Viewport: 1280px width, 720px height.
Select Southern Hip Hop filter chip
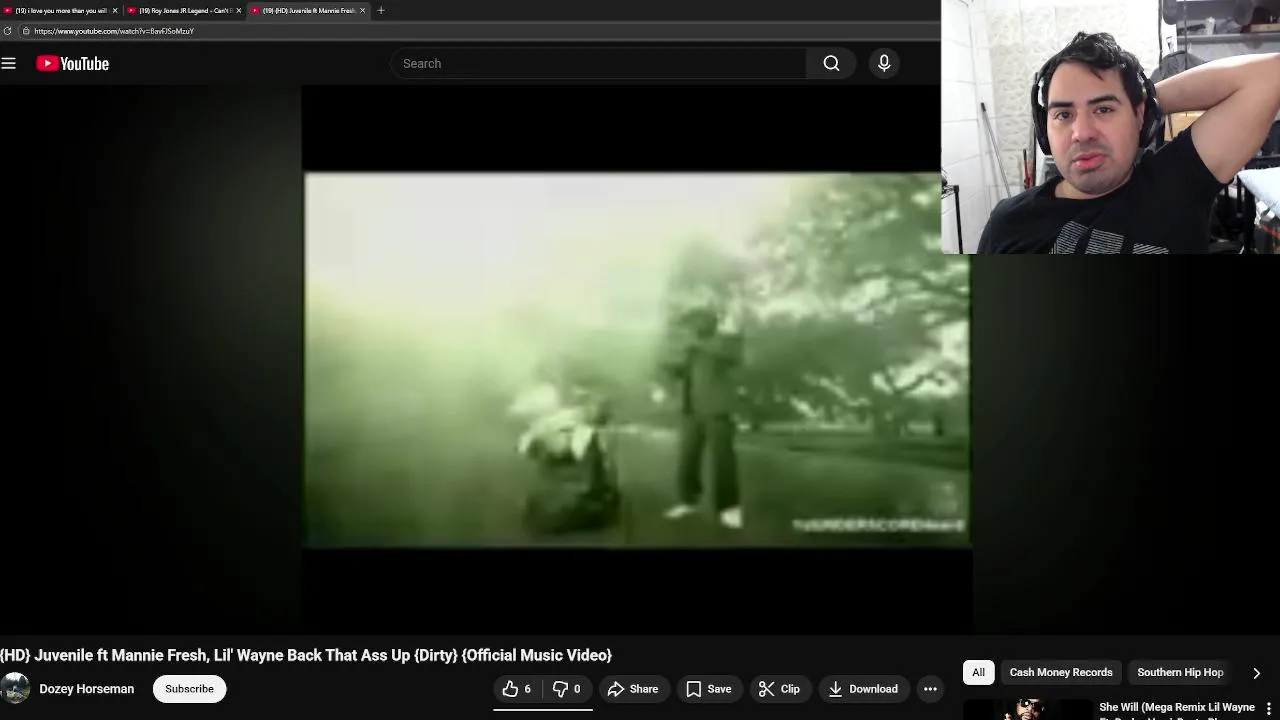click(x=1180, y=673)
